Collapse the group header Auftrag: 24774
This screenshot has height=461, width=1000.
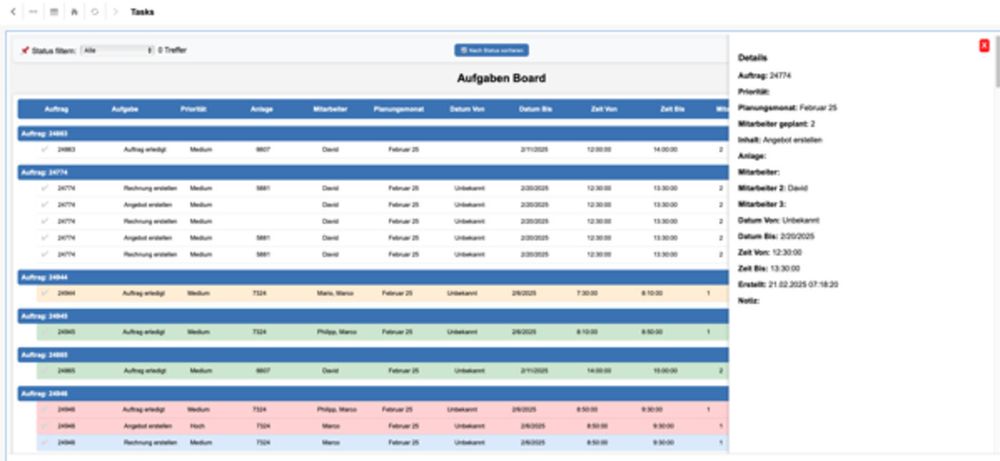coord(373,172)
